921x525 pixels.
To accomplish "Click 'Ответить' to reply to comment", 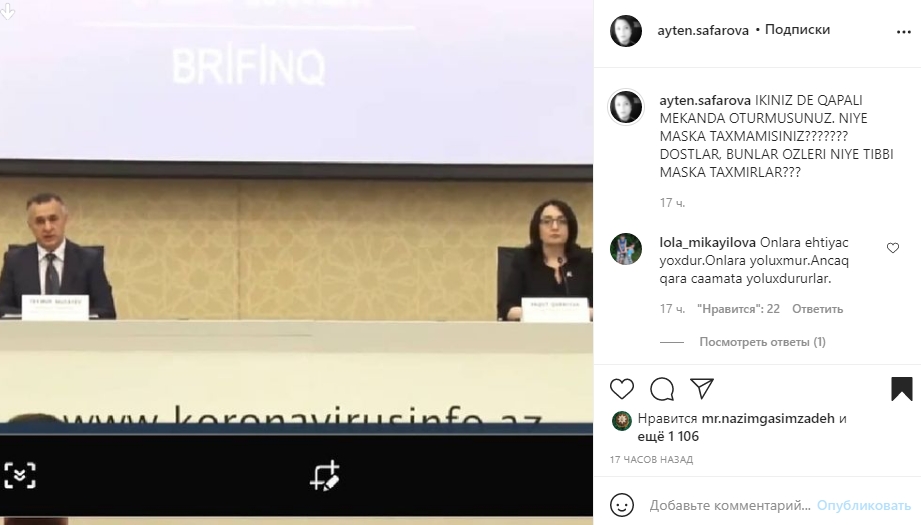I will [817, 309].
